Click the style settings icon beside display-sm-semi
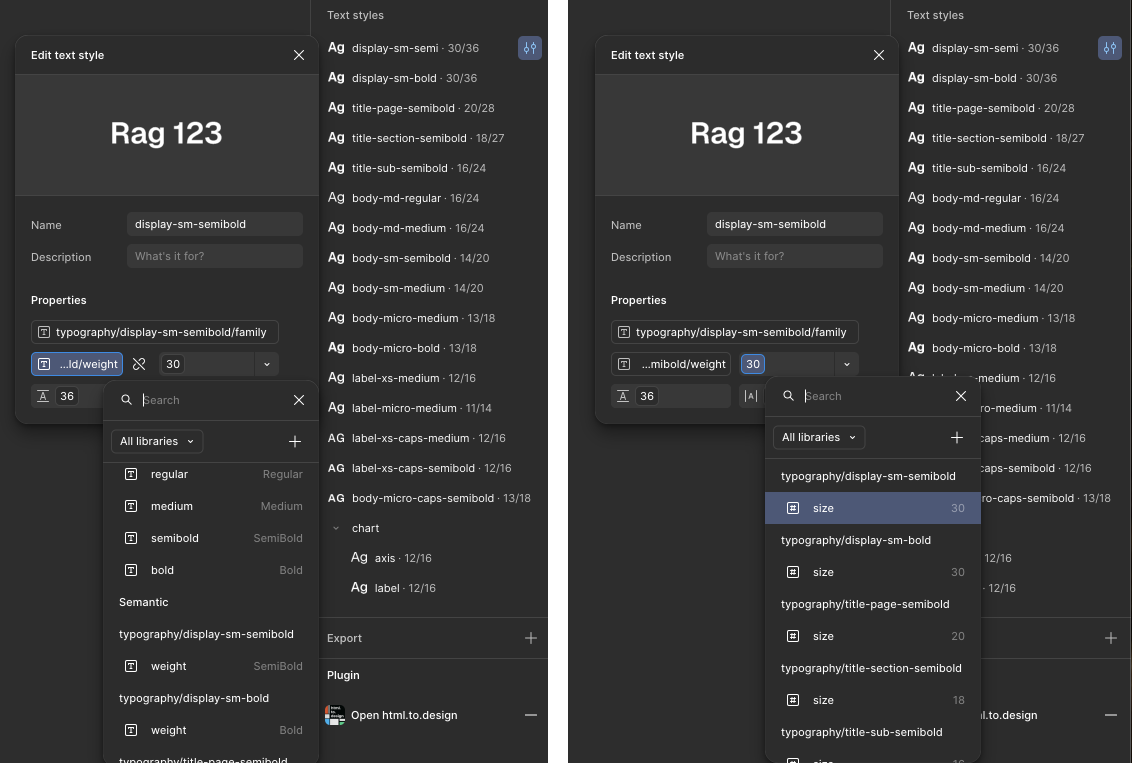The image size is (1132, 763). point(530,48)
